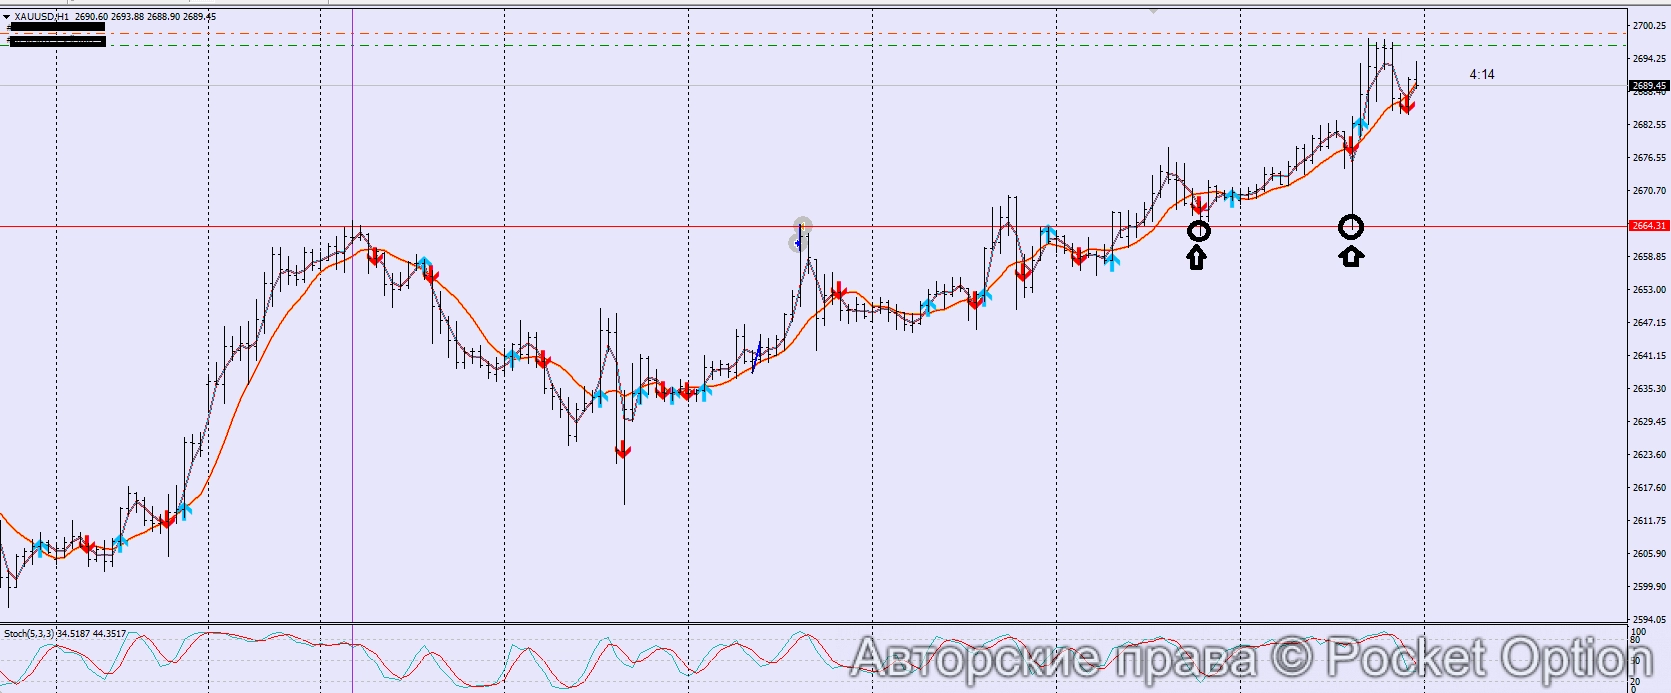The height and width of the screenshot is (693, 1671).
Task: Click the first blacked-out label under the chart title
Action: [56, 28]
